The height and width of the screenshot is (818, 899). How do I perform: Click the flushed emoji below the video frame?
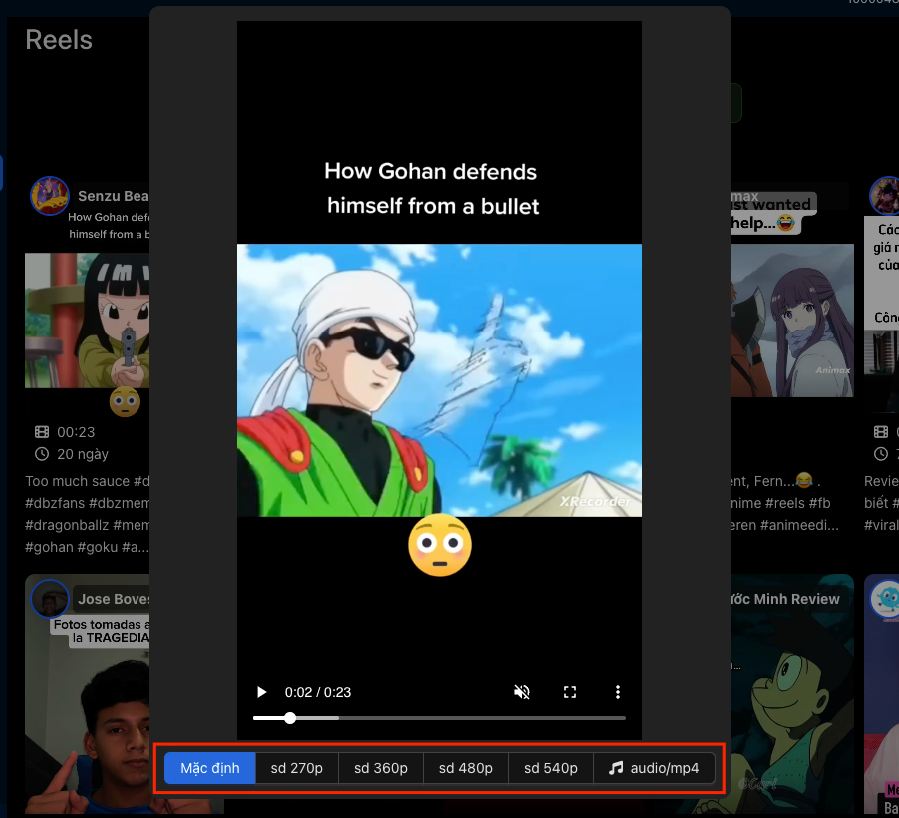coord(440,545)
